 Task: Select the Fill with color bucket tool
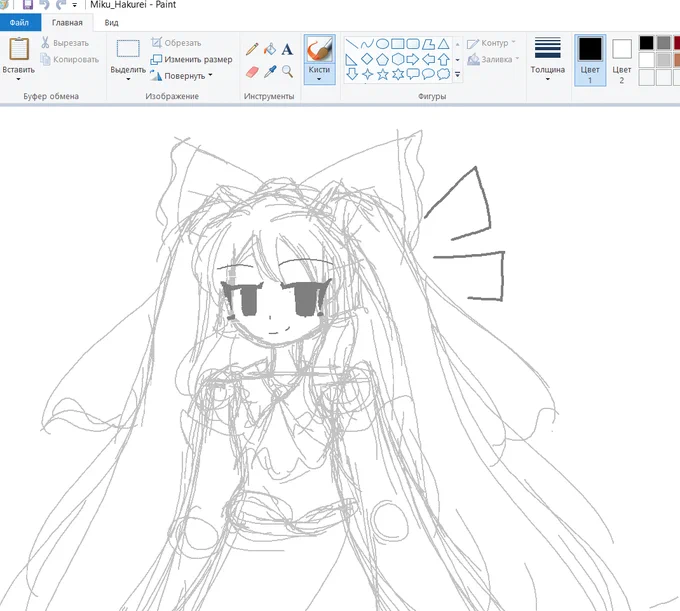[270, 49]
